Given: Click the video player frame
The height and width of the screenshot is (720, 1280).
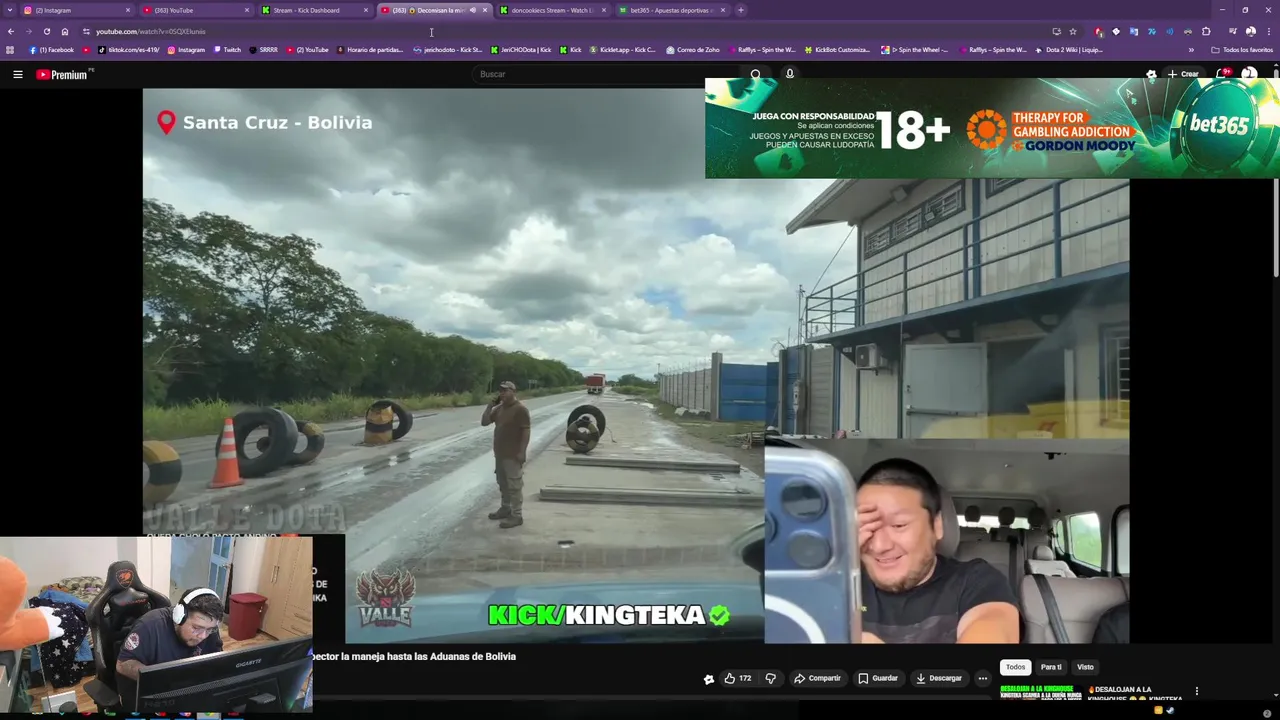Looking at the screenshot, I should coord(636,366).
